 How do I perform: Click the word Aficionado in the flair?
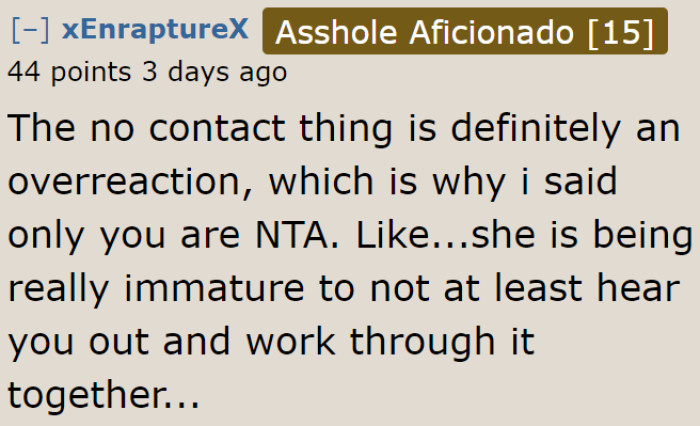pos(492,33)
